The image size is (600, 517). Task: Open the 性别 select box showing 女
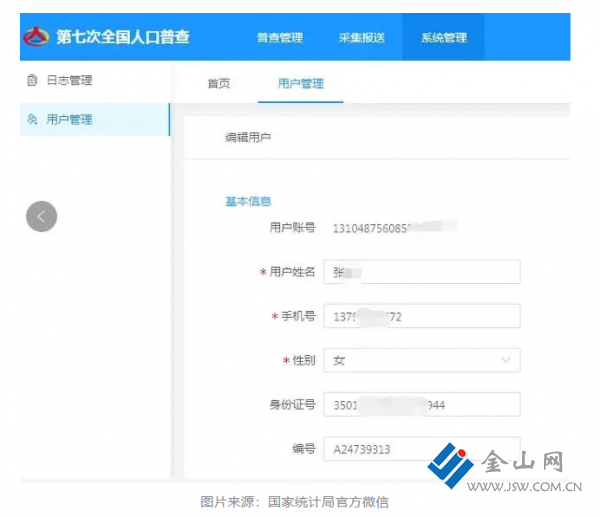point(420,360)
